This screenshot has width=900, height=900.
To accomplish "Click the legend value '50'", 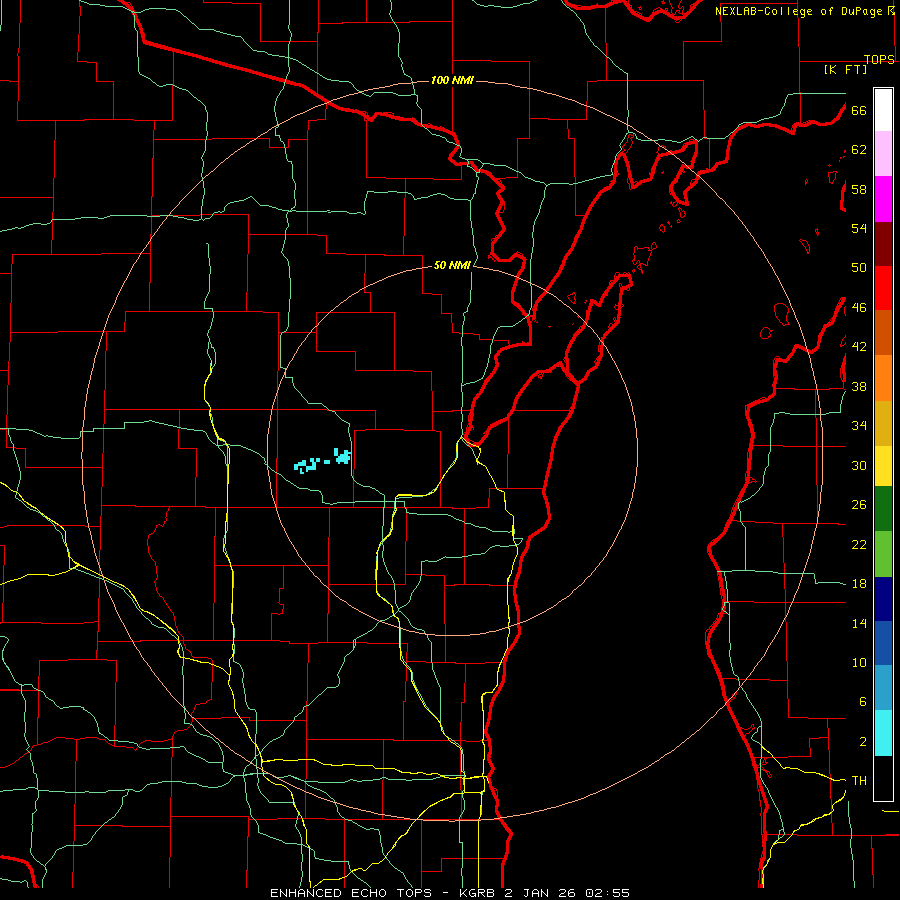I will pos(859,268).
